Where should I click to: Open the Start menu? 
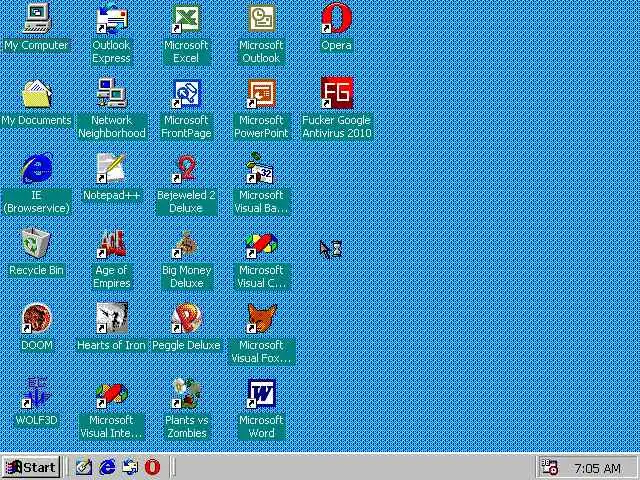click(31, 467)
